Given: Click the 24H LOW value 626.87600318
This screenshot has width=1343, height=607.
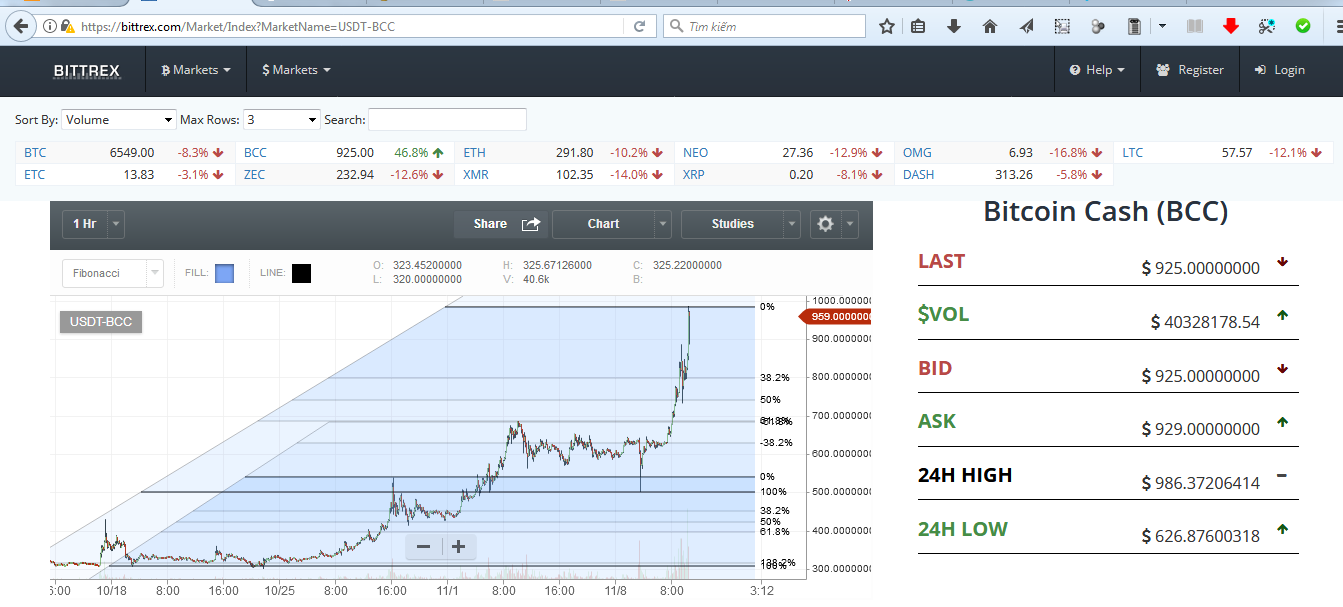Looking at the screenshot, I should pyautogui.click(x=1201, y=536).
